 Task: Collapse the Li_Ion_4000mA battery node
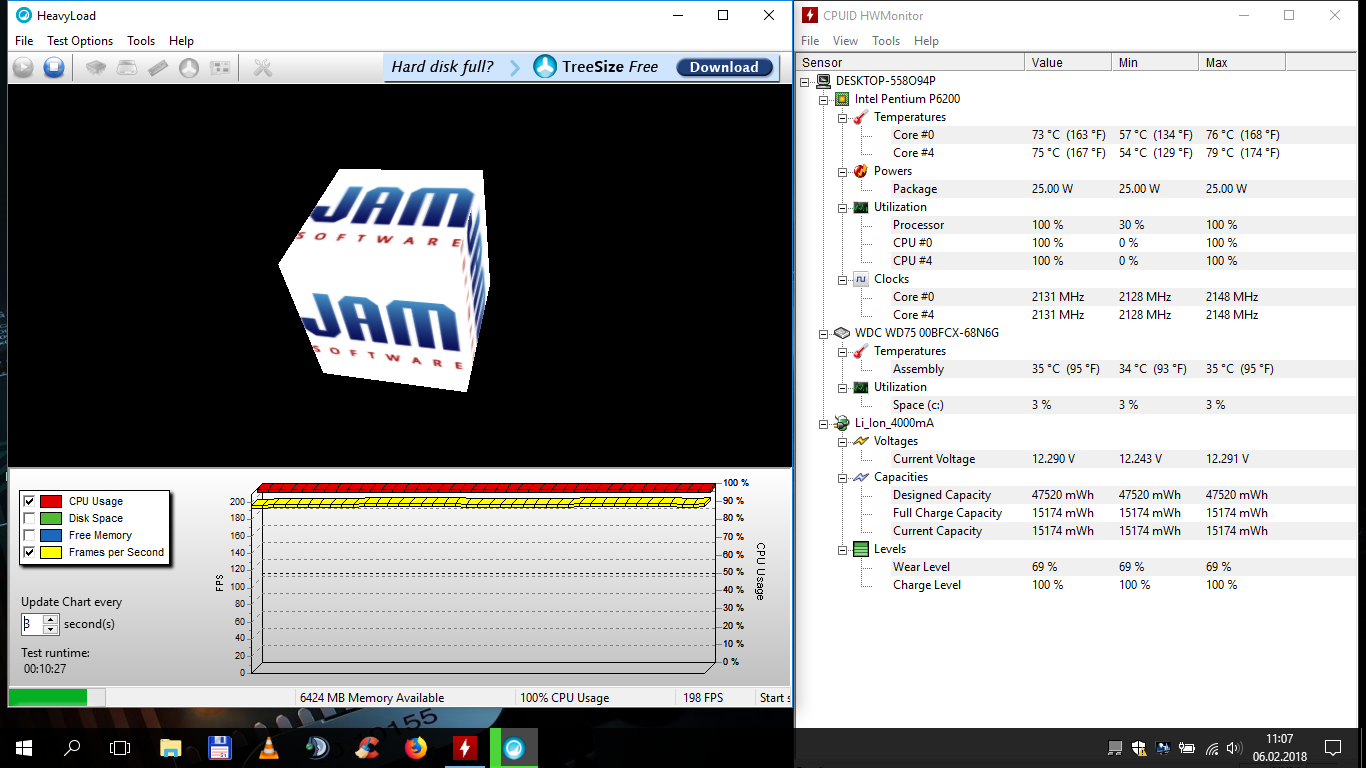click(x=823, y=423)
